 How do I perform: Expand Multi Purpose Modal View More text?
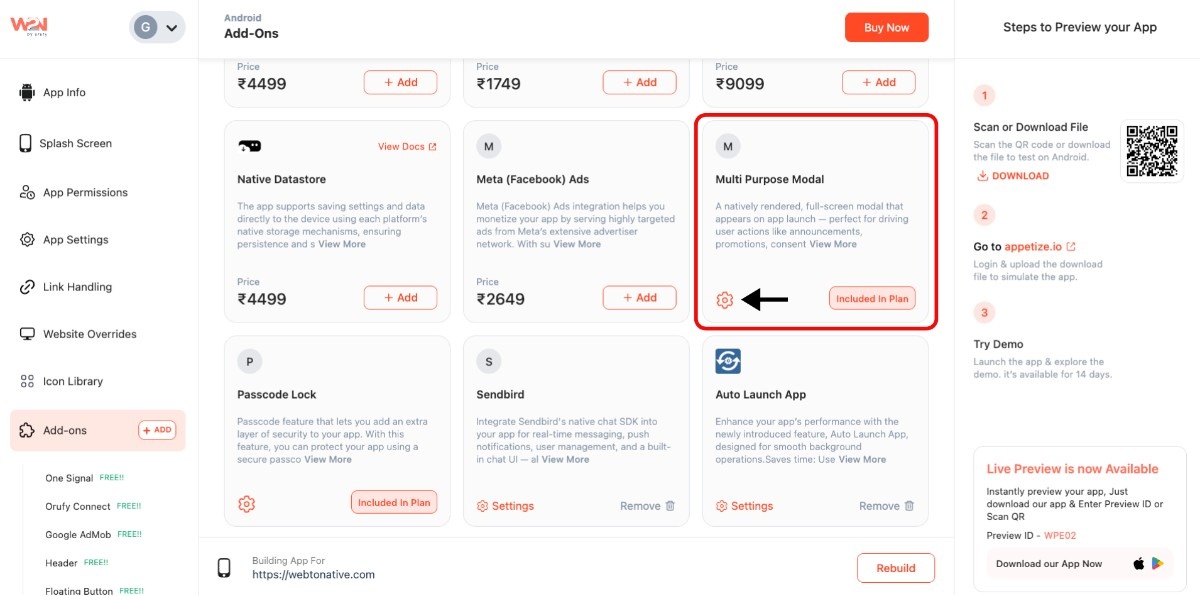click(833, 244)
